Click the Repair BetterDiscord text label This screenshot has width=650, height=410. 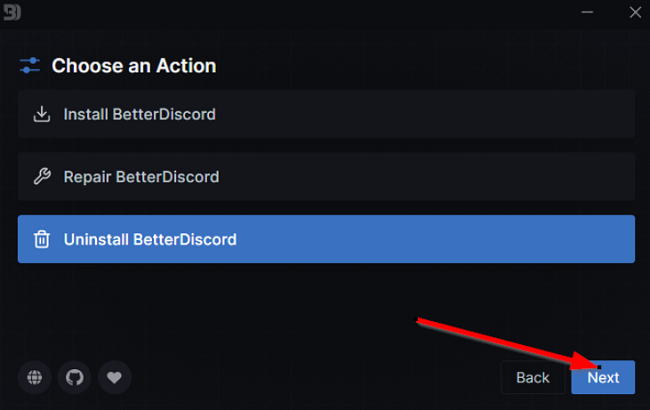pyautogui.click(x=141, y=177)
